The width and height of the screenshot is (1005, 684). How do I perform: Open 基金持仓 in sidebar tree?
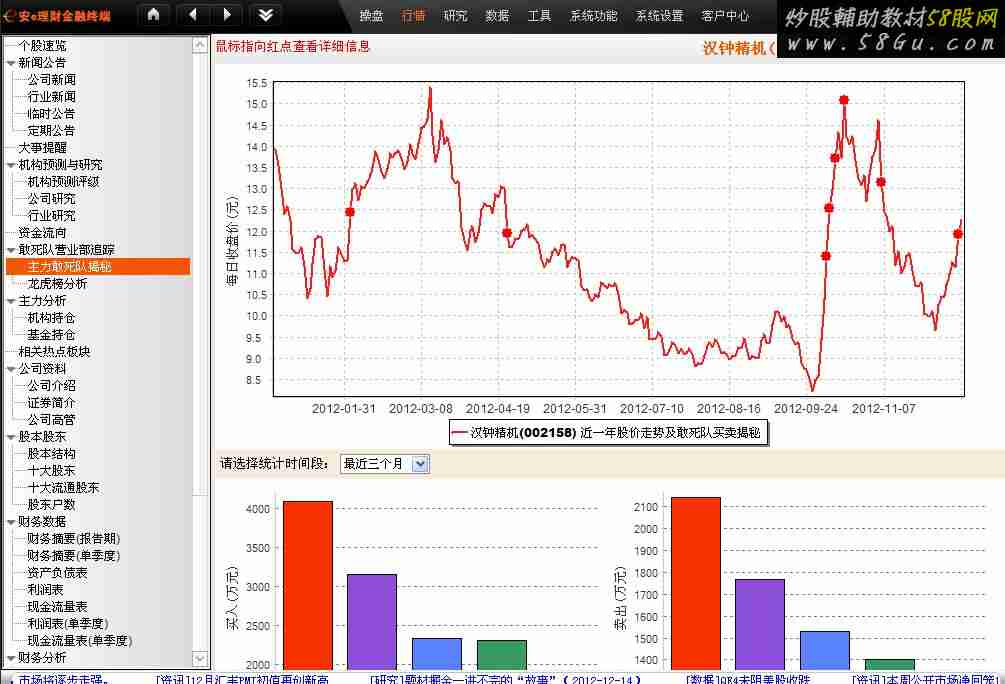(51, 335)
